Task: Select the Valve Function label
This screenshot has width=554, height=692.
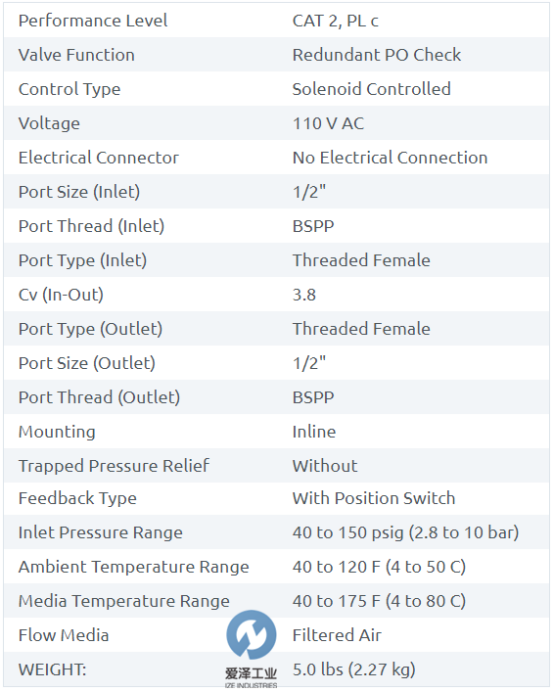Action: pos(76,55)
